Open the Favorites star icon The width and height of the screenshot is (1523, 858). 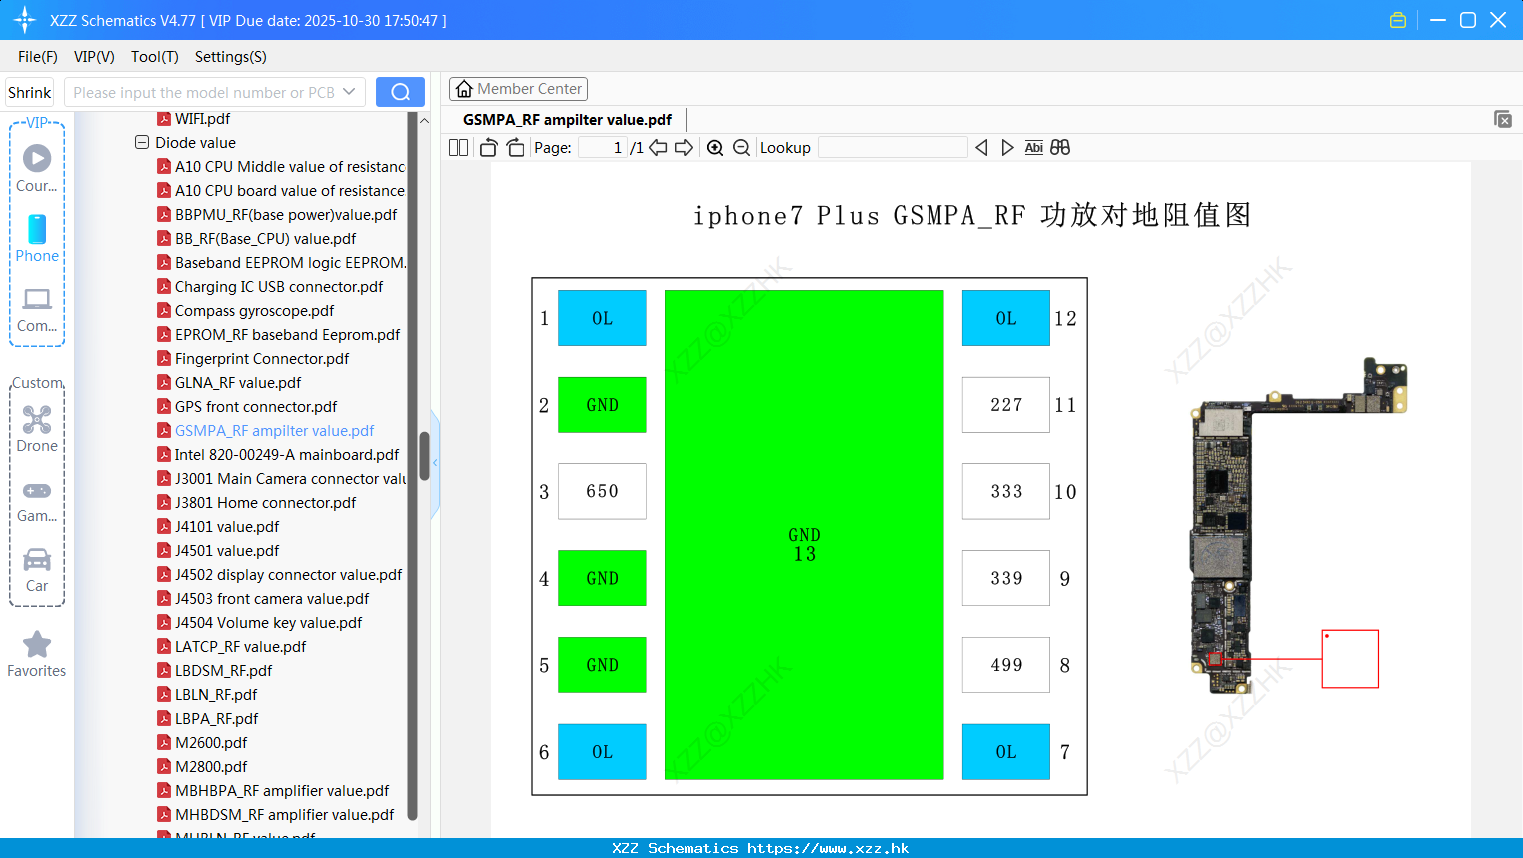click(x=37, y=654)
